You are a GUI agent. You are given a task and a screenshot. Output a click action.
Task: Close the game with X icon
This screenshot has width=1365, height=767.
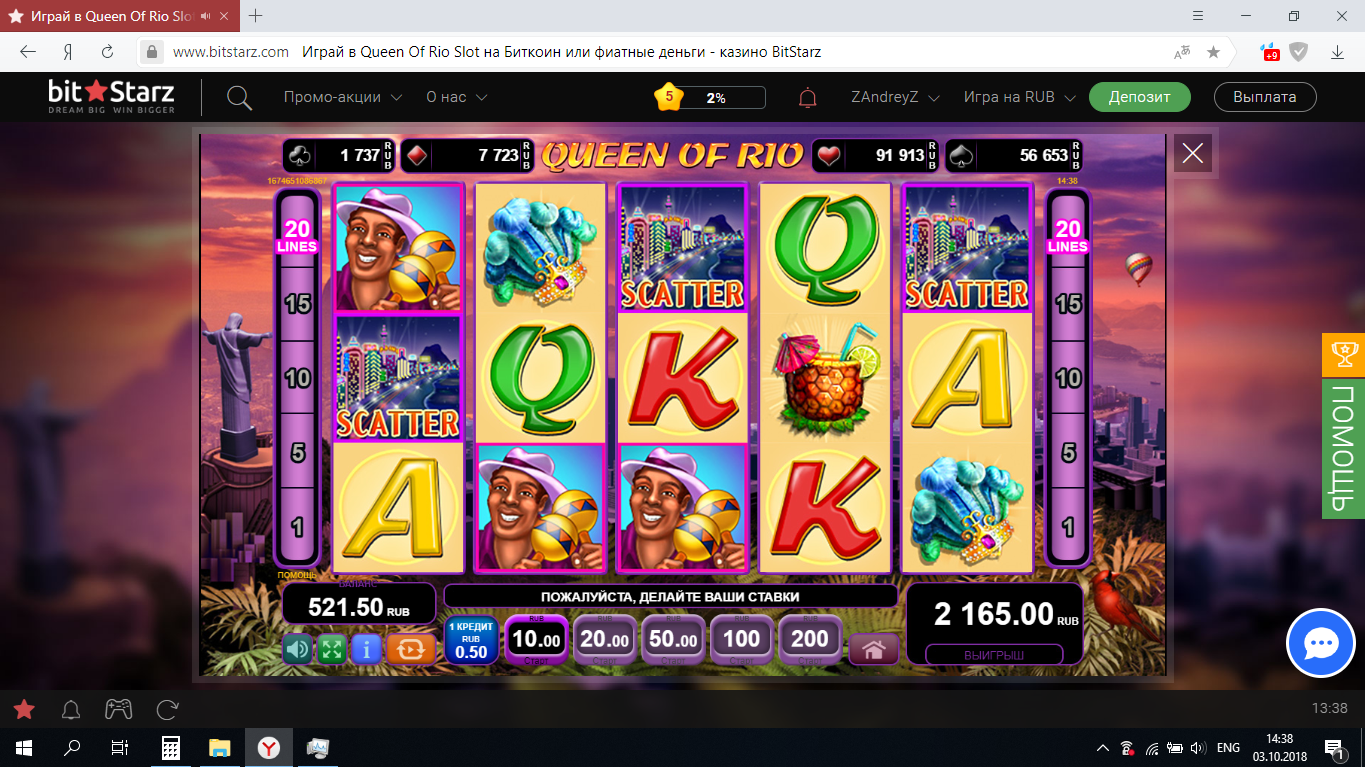click(1193, 154)
